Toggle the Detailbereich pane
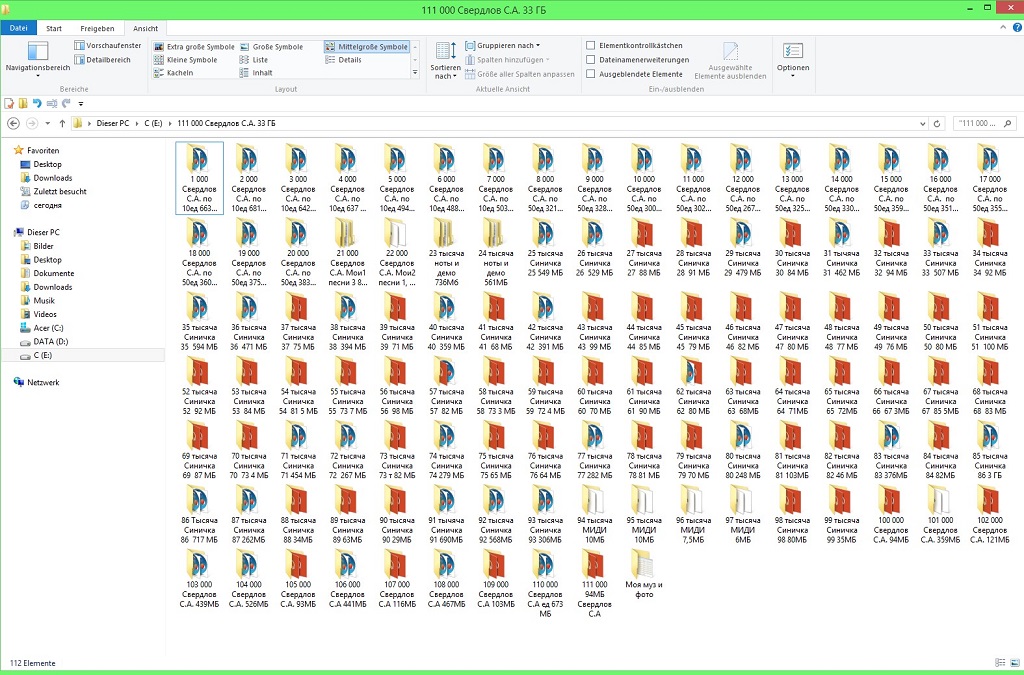The height and width of the screenshot is (675, 1024). pyautogui.click(x=103, y=60)
